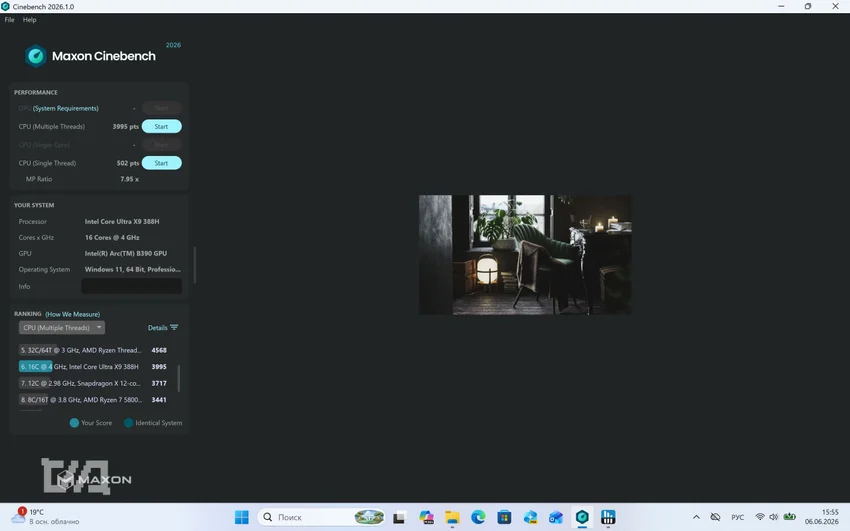
Task: Open the Help menu
Action: (29, 20)
